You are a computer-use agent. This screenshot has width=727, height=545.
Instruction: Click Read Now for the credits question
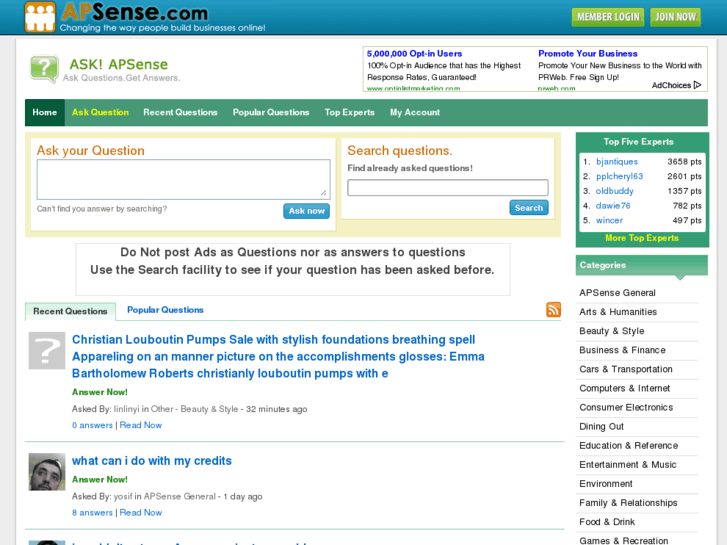coord(141,513)
